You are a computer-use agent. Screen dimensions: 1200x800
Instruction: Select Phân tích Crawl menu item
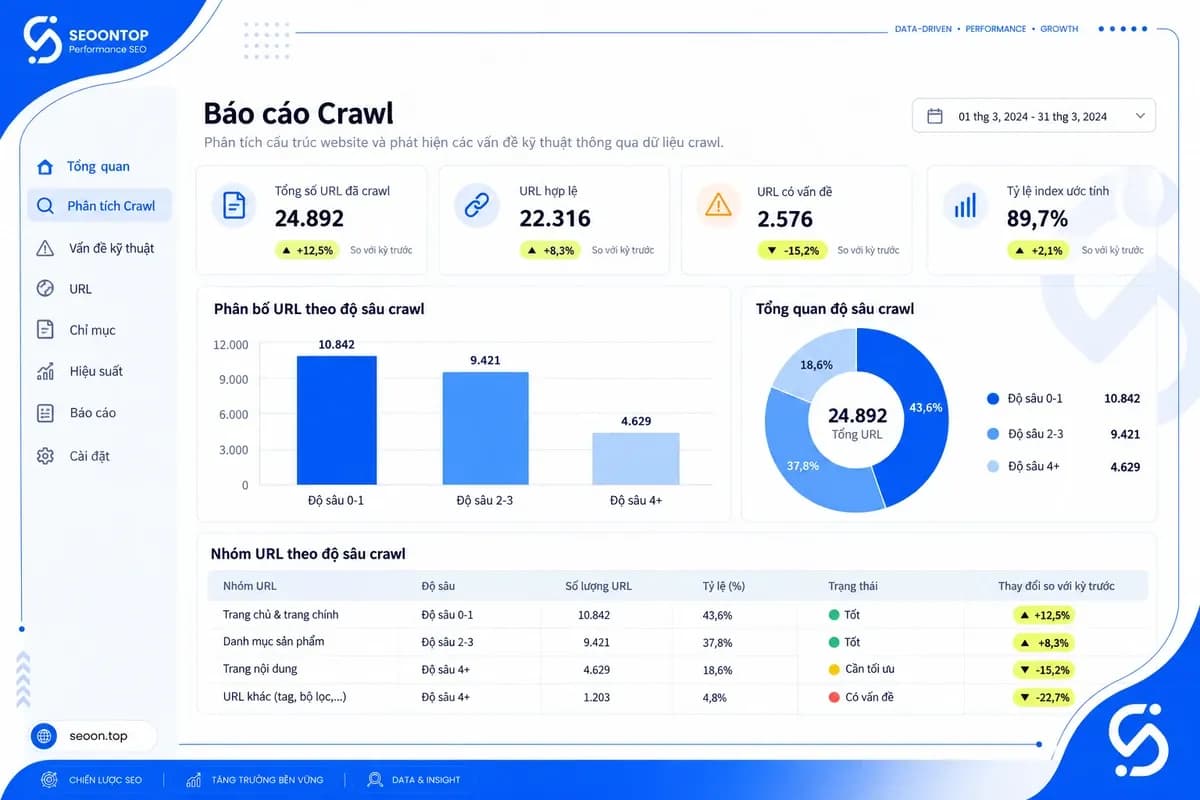(x=98, y=206)
